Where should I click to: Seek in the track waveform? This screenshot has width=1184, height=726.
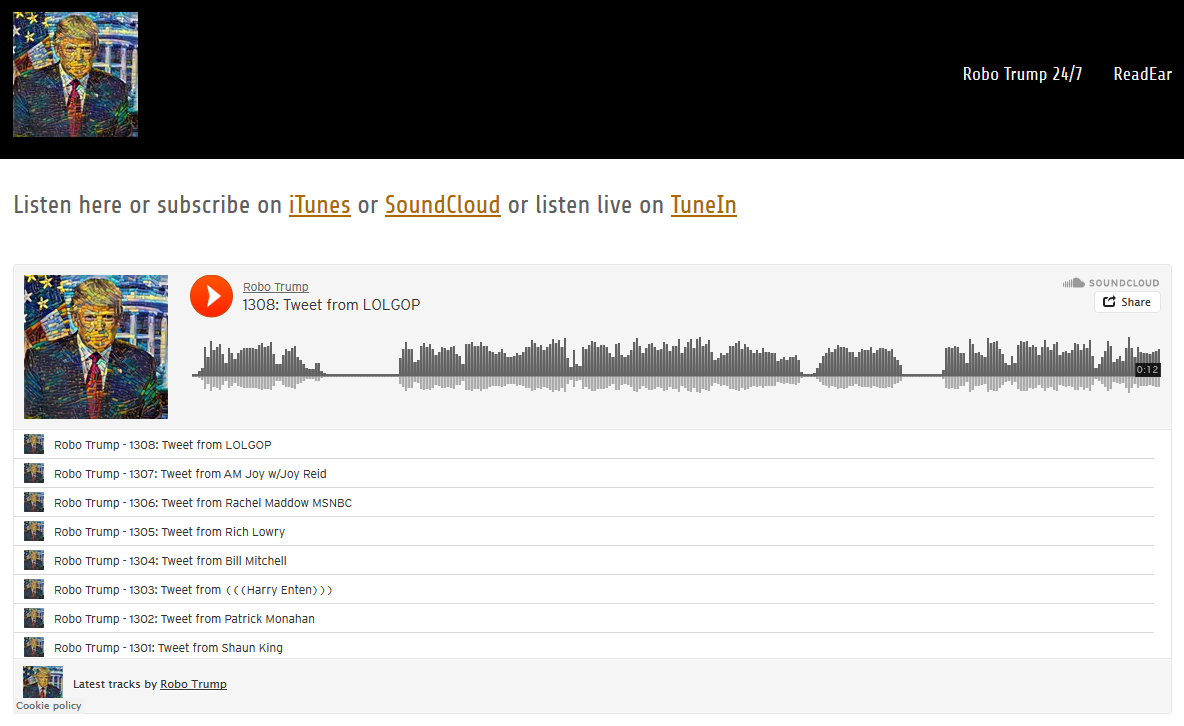coord(676,364)
